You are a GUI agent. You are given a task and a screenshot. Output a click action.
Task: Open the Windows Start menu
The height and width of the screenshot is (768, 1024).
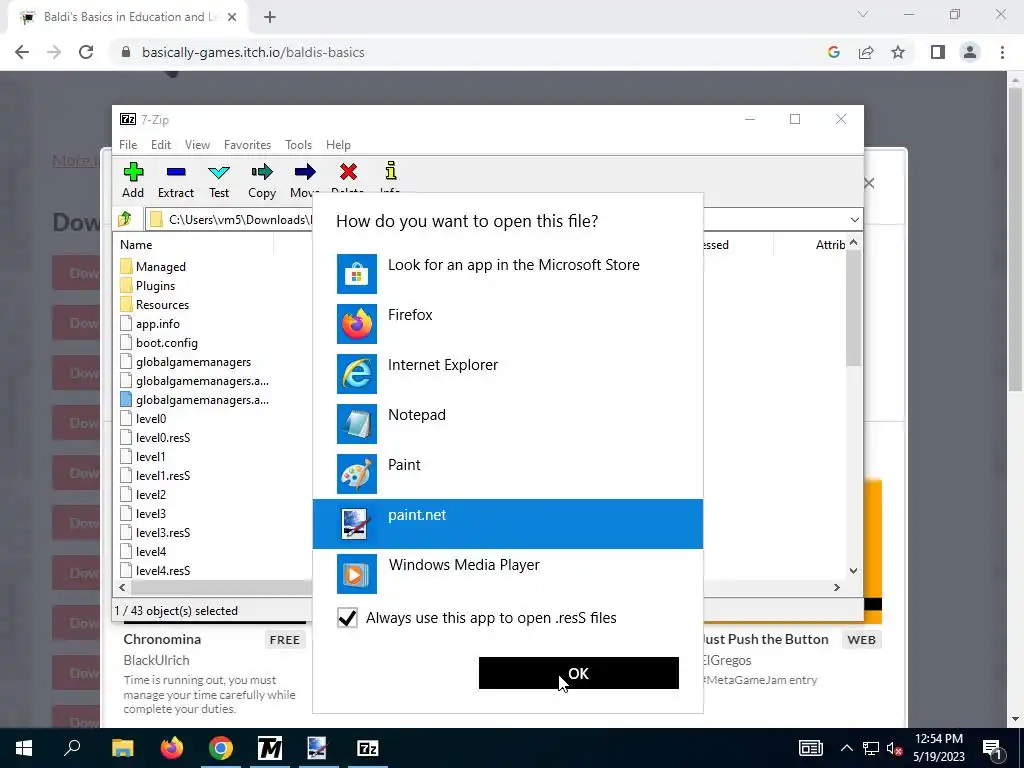(x=24, y=748)
